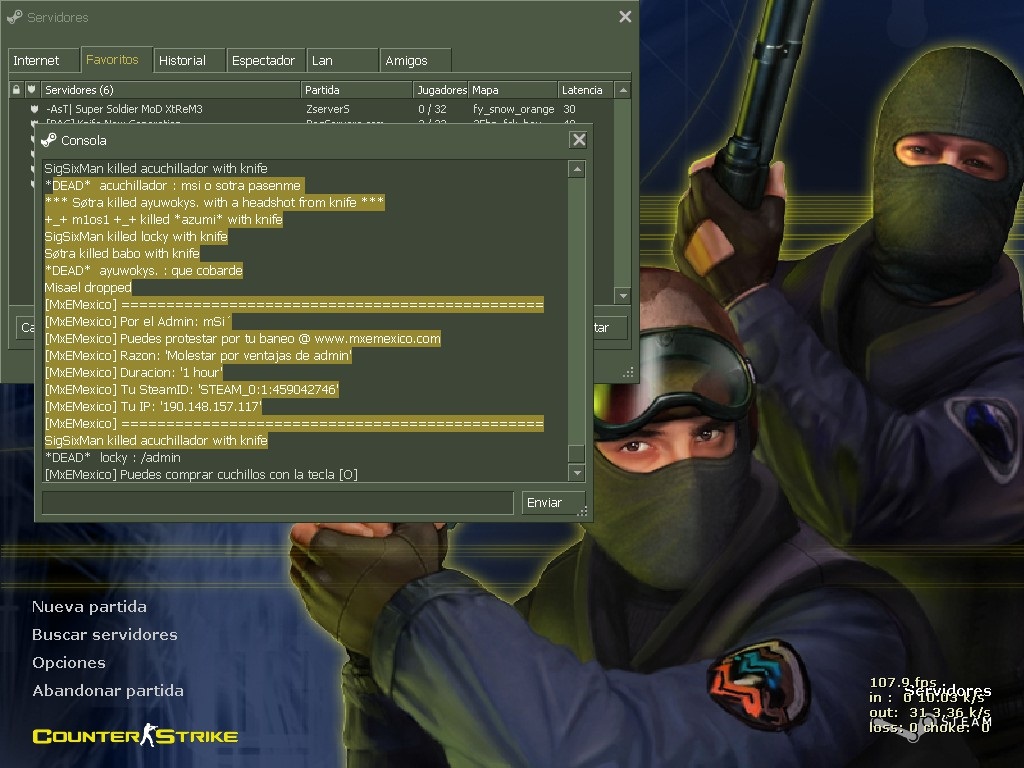This screenshot has height=768, width=1024.
Task: Close the Servidores window
Action: (625, 17)
